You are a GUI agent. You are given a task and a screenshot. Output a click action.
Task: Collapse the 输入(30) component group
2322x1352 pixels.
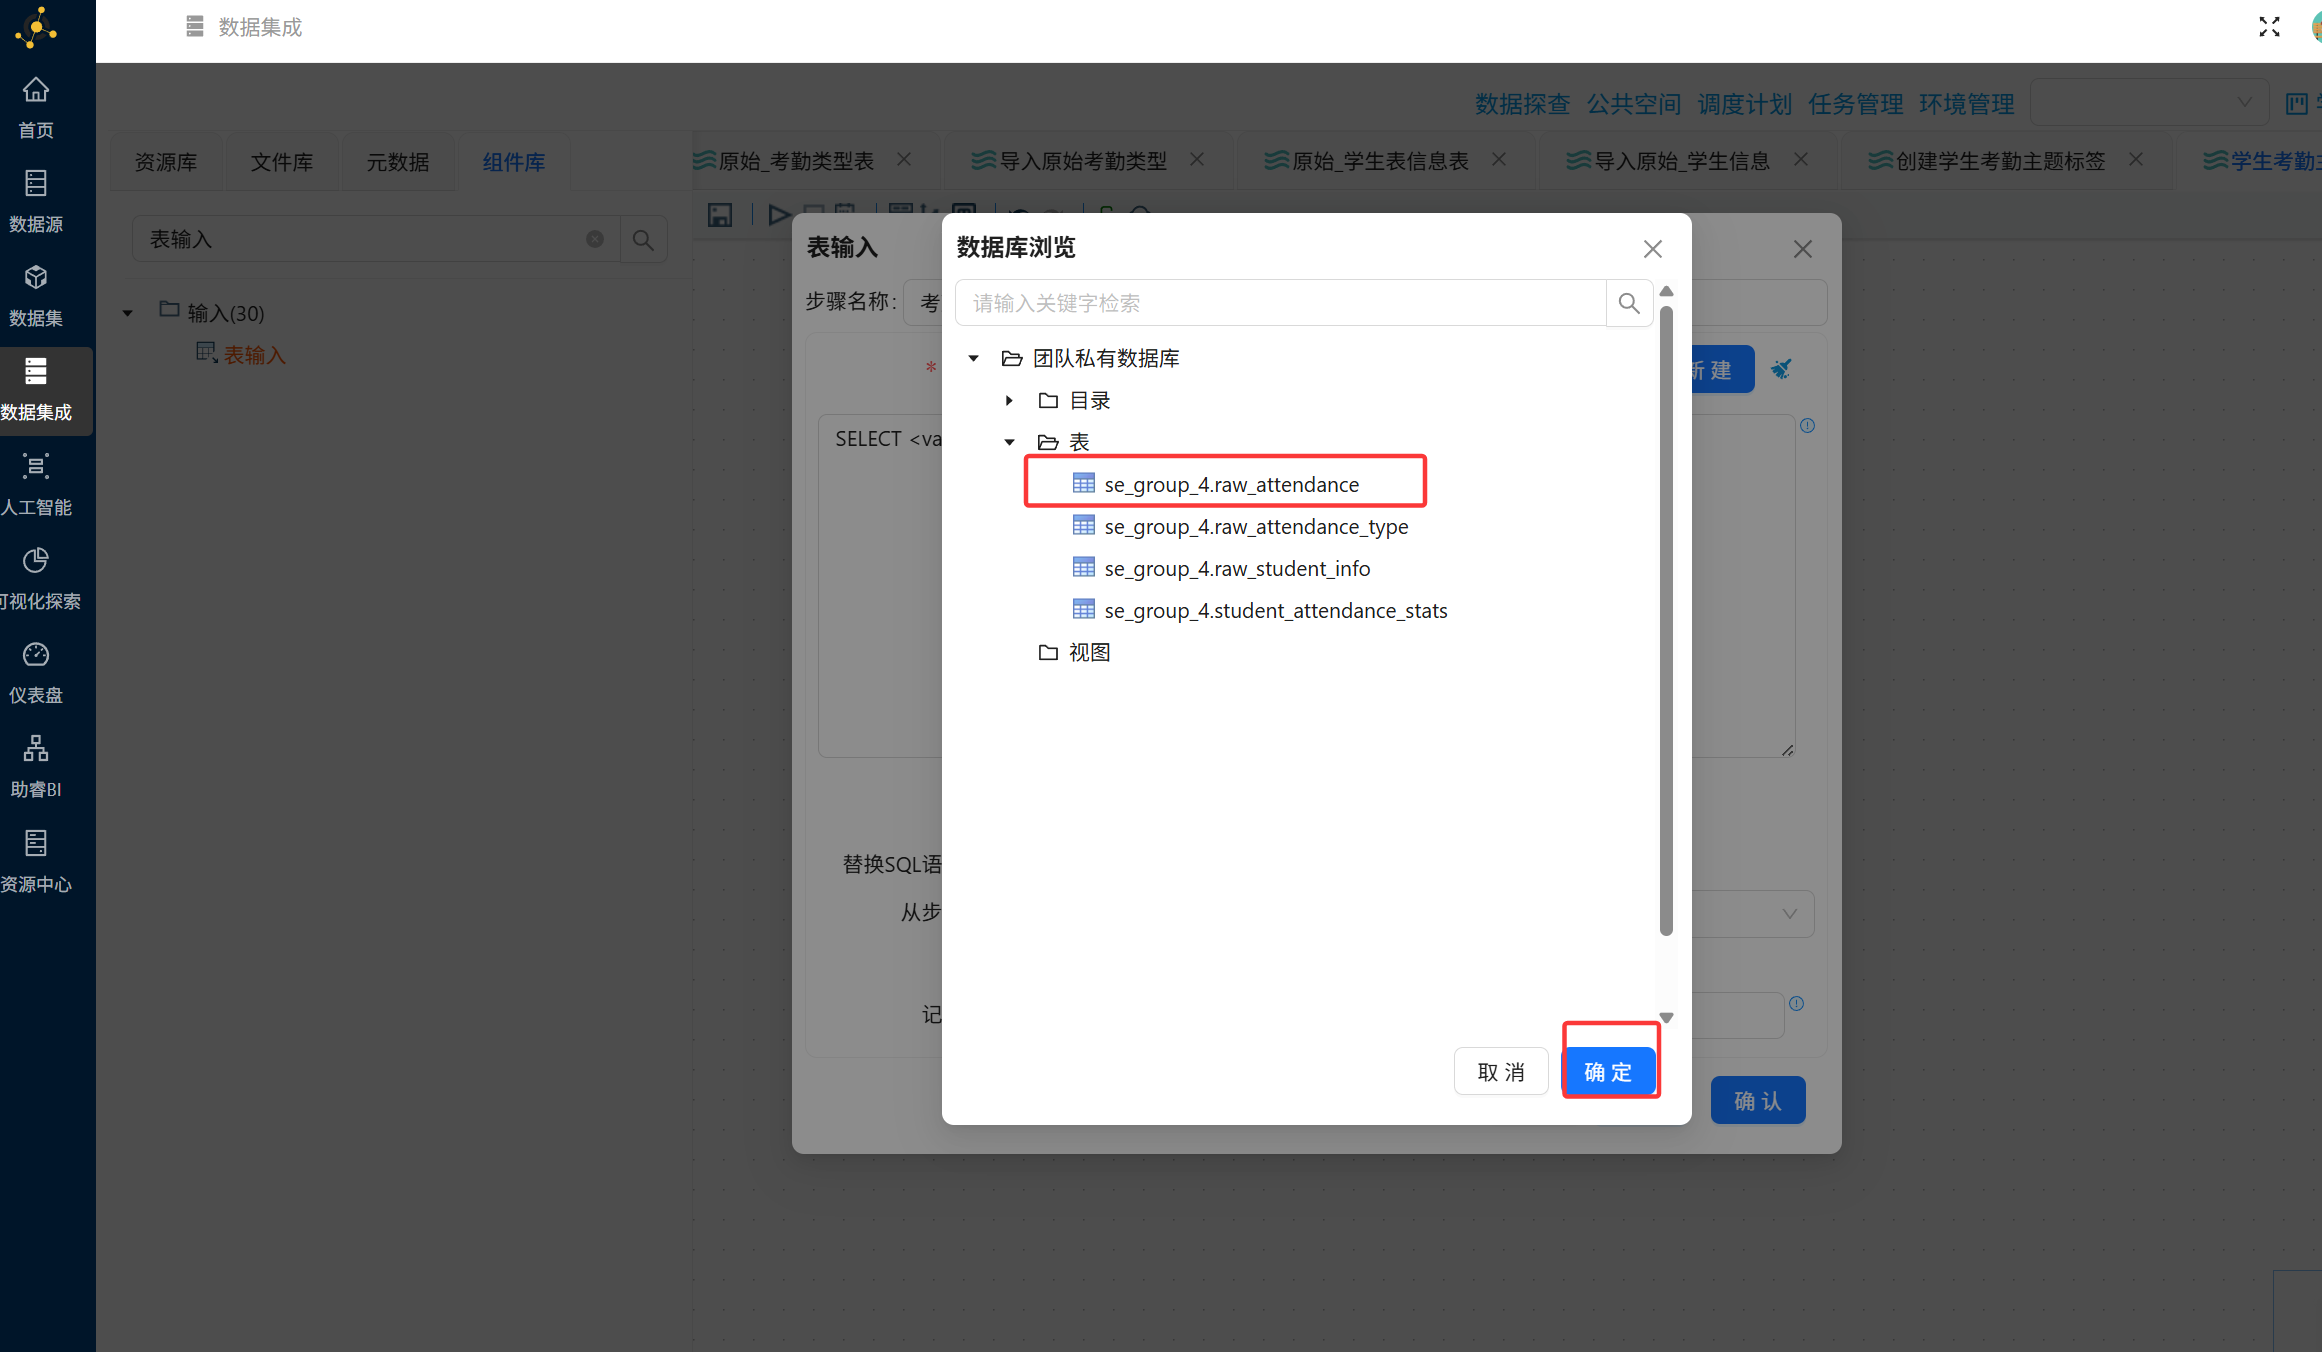coord(127,313)
